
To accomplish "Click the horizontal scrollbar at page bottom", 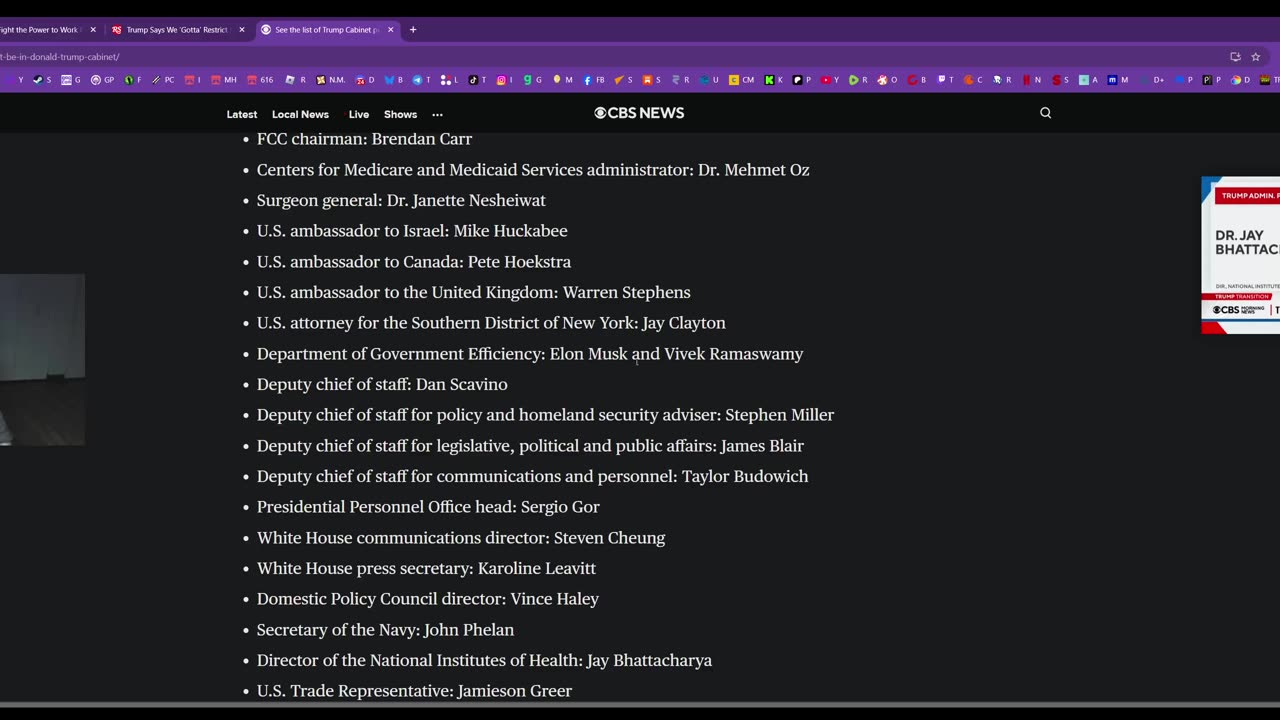I will (x=640, y=705).
